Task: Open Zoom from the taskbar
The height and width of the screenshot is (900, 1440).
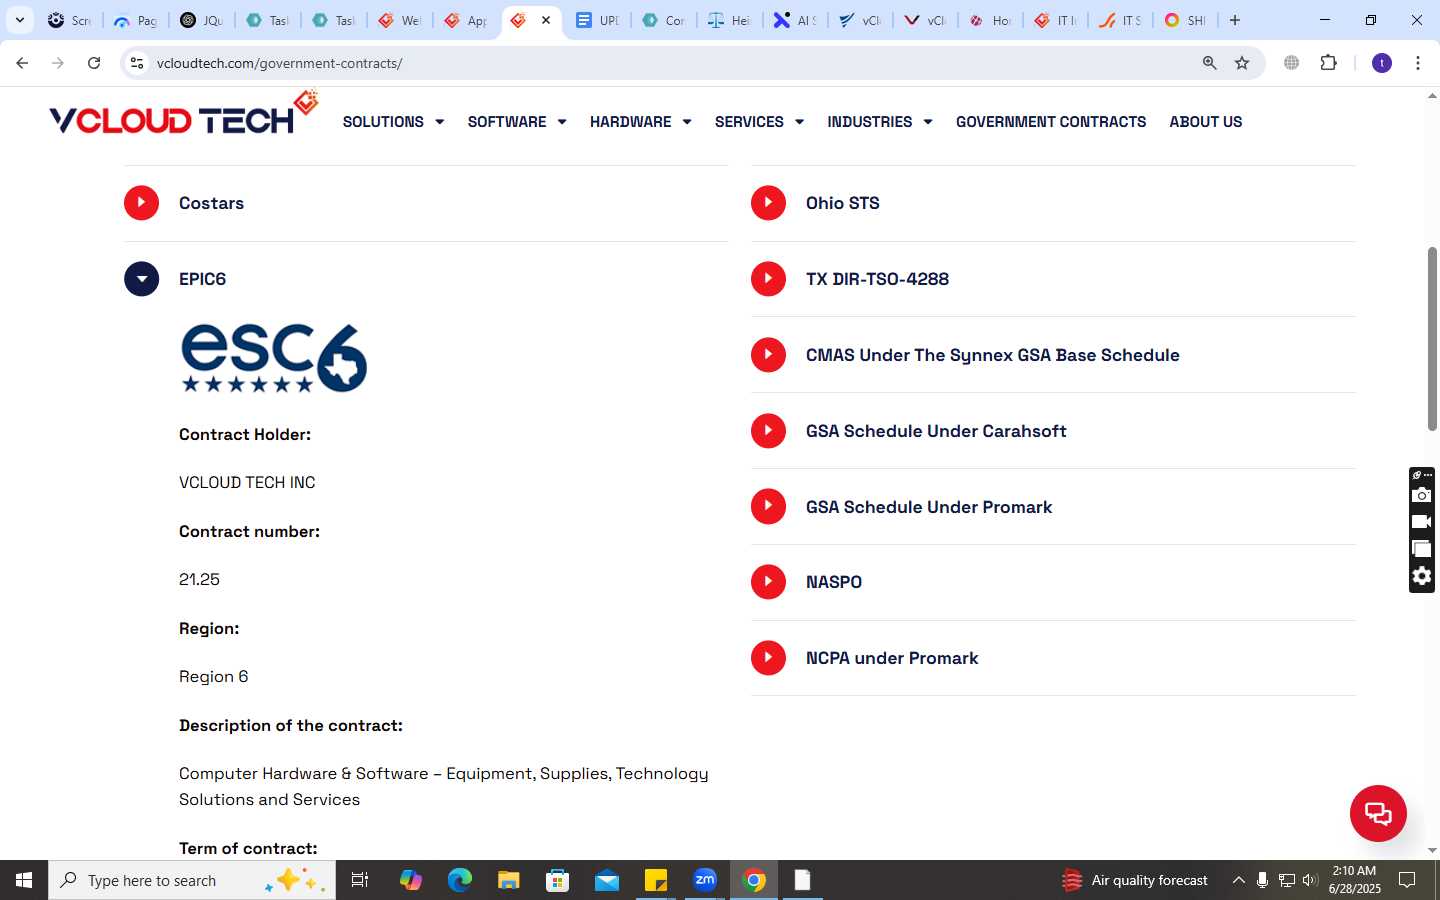Action: pyautogui.click(x=705, y=880)
